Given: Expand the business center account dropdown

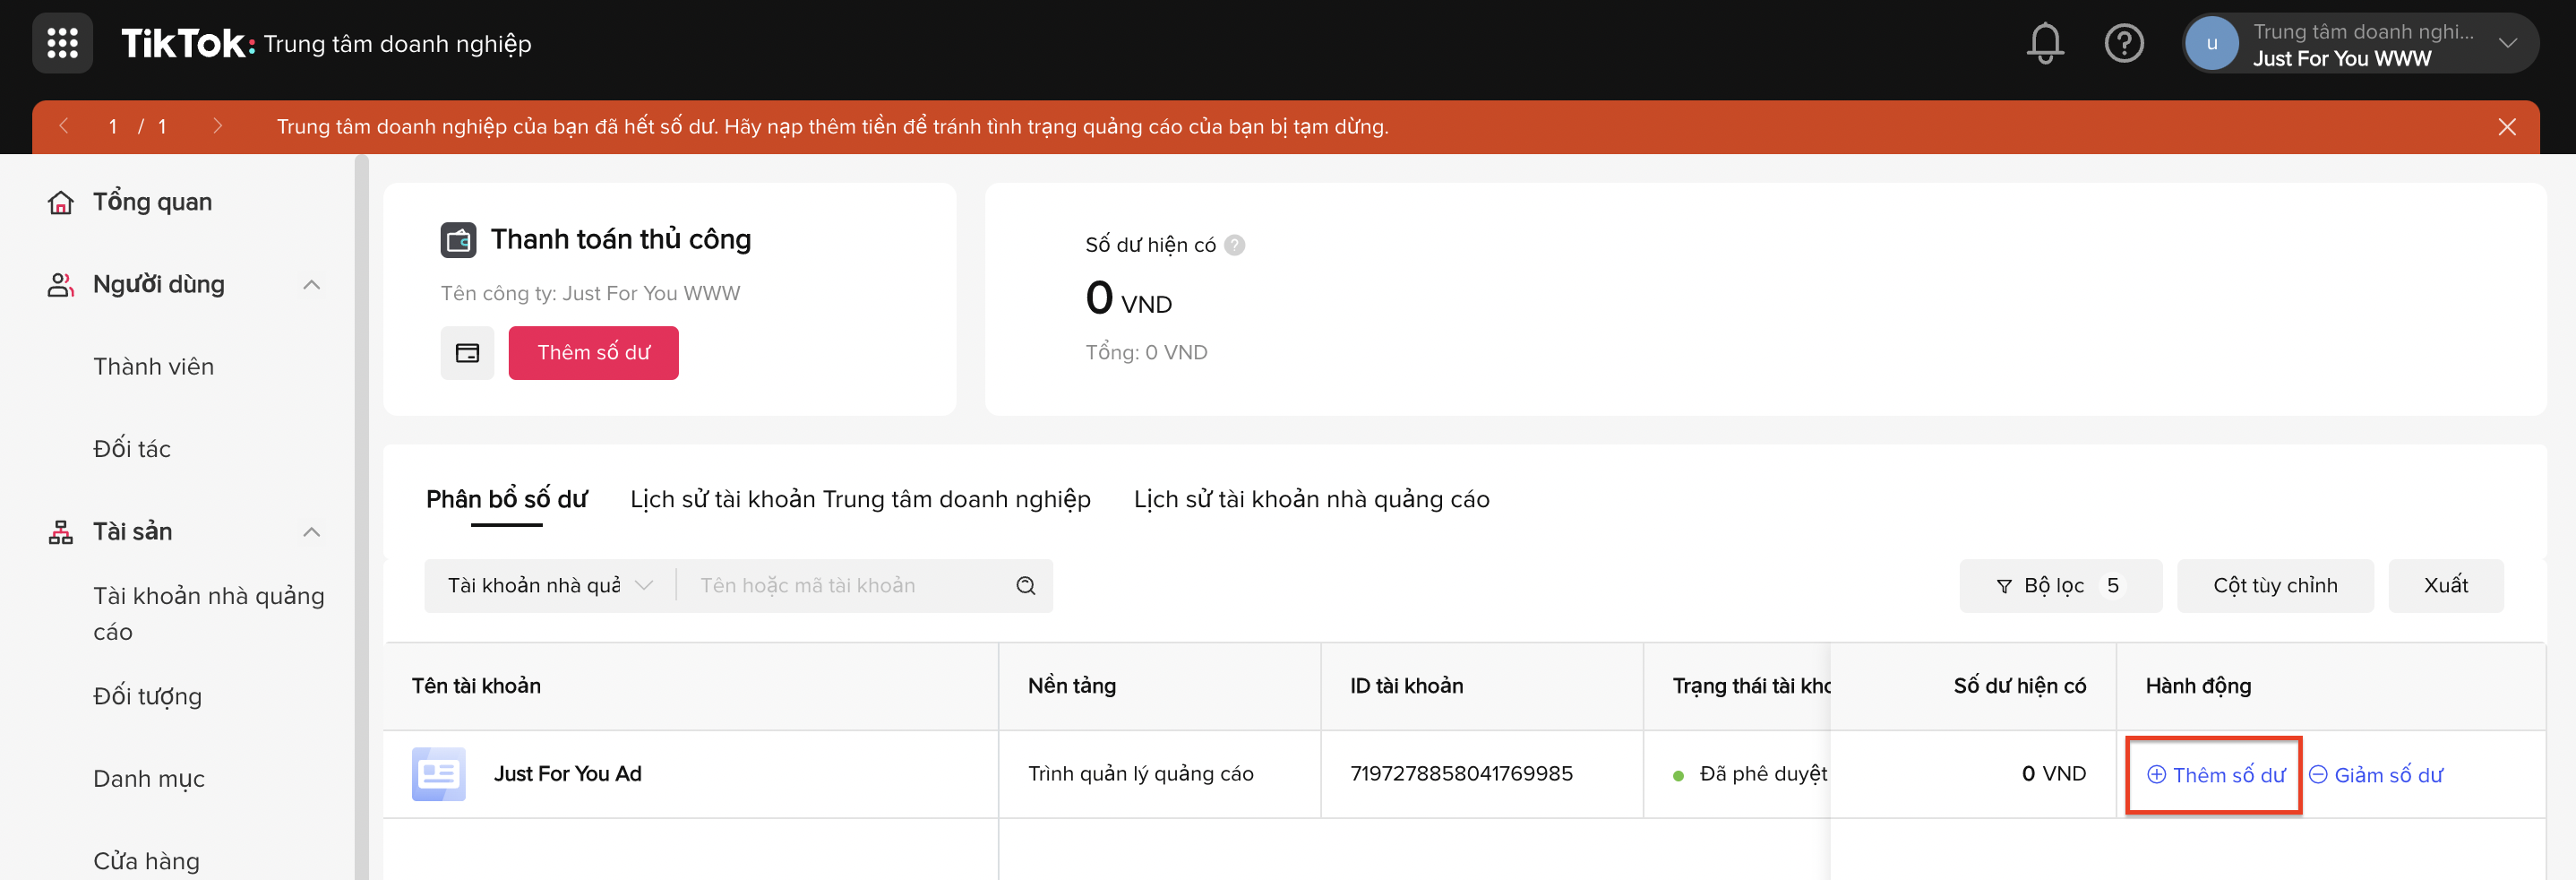Looking at the screenshot, I should (2507, 43).
